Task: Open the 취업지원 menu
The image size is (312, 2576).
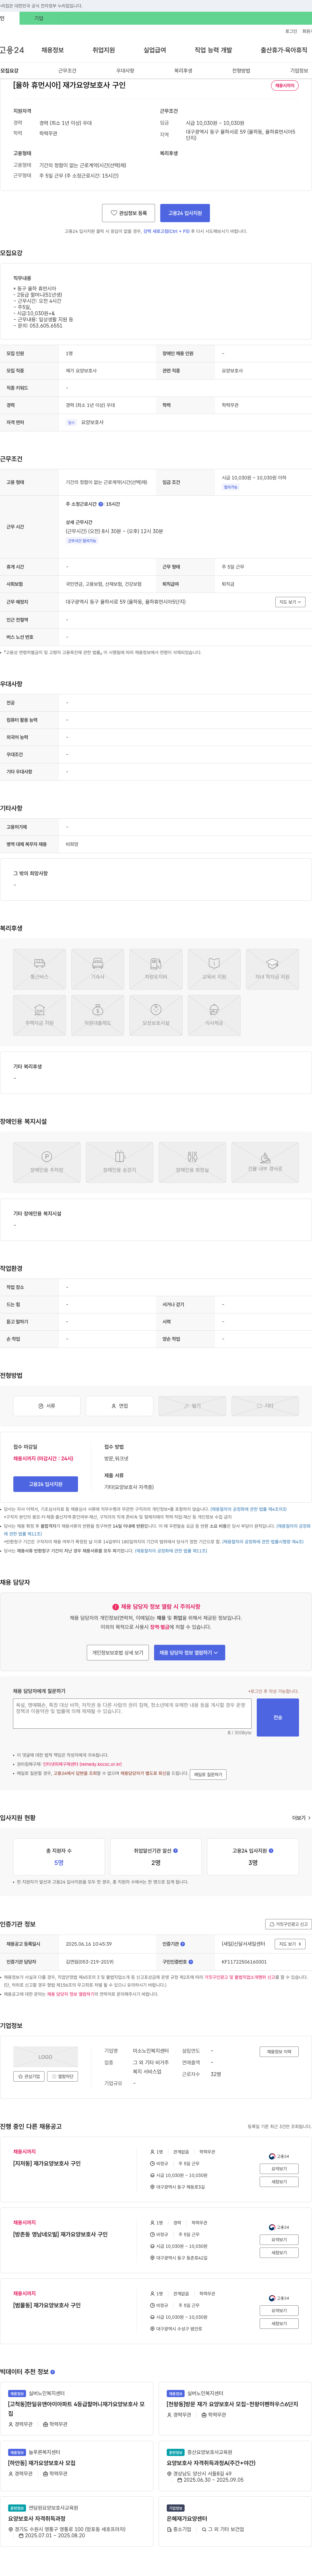Action: pyautogui.click(x=104, y=50)
